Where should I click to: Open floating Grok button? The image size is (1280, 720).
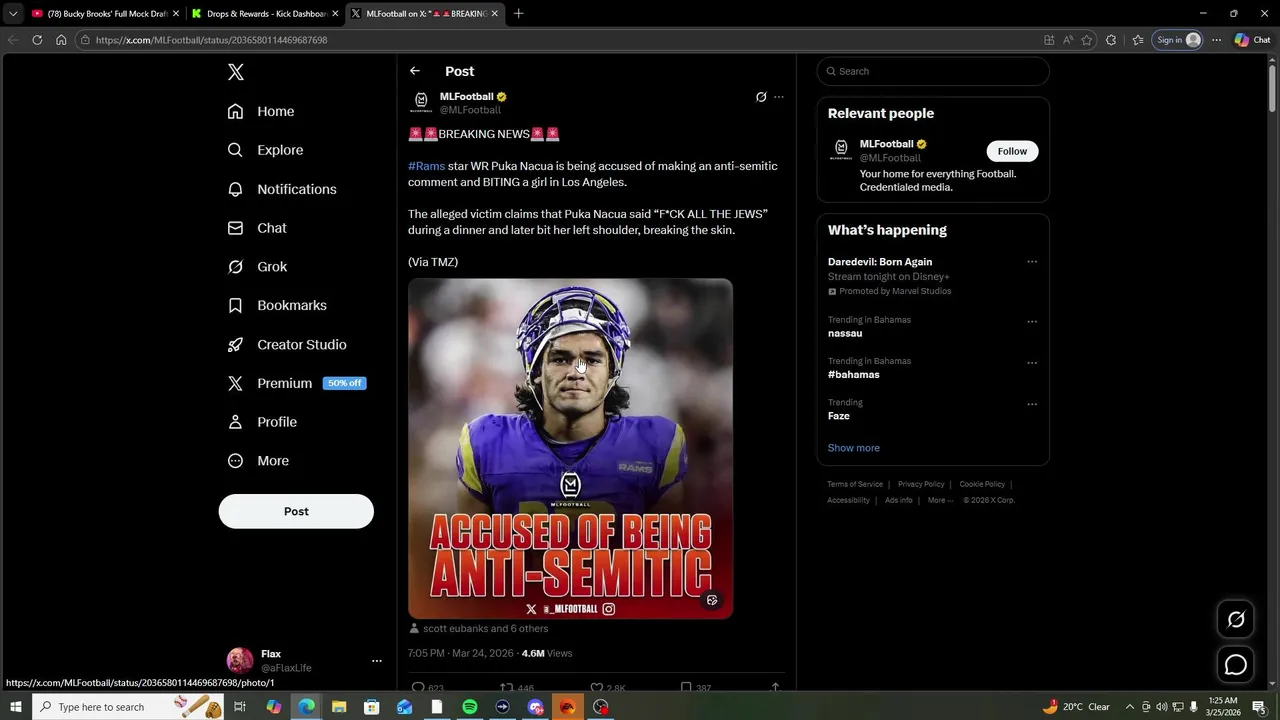(x=1236, y=619)
